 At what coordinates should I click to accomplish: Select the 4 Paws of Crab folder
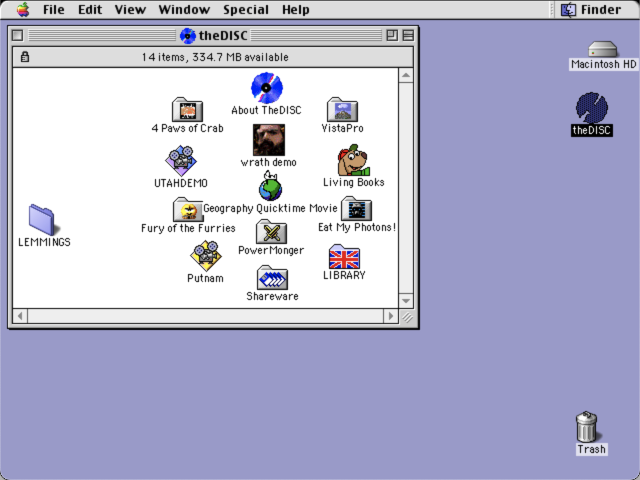(x=187, y=109)
